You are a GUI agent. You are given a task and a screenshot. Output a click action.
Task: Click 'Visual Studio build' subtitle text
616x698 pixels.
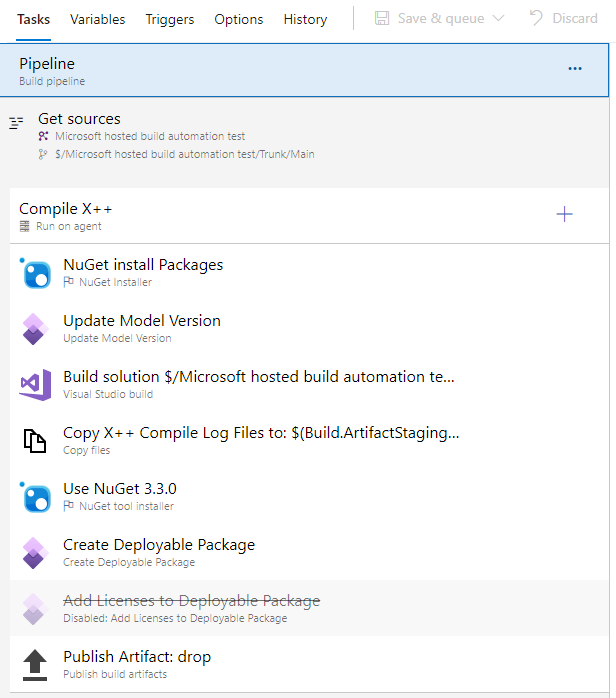click(x=108, y=394)
